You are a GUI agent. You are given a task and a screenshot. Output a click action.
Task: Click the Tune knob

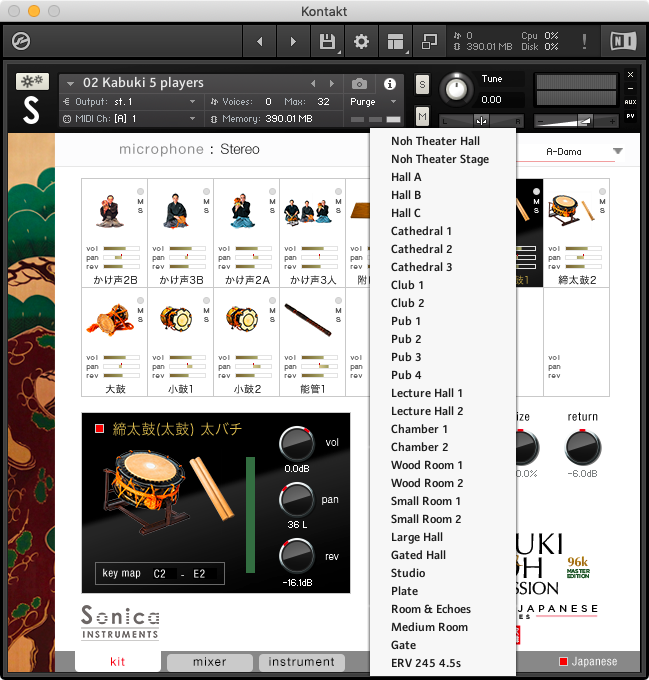click(456, 89)
